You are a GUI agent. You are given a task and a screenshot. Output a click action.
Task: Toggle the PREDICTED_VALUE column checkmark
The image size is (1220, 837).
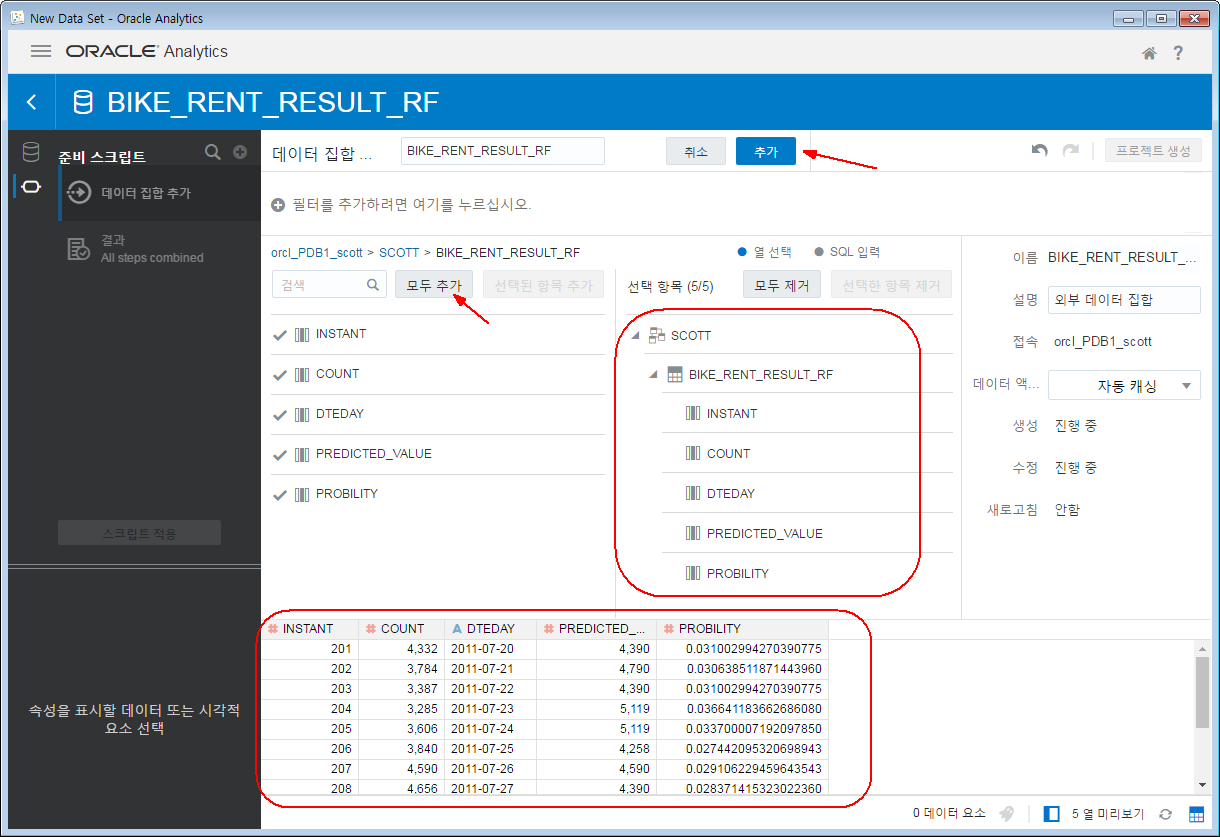280,454
